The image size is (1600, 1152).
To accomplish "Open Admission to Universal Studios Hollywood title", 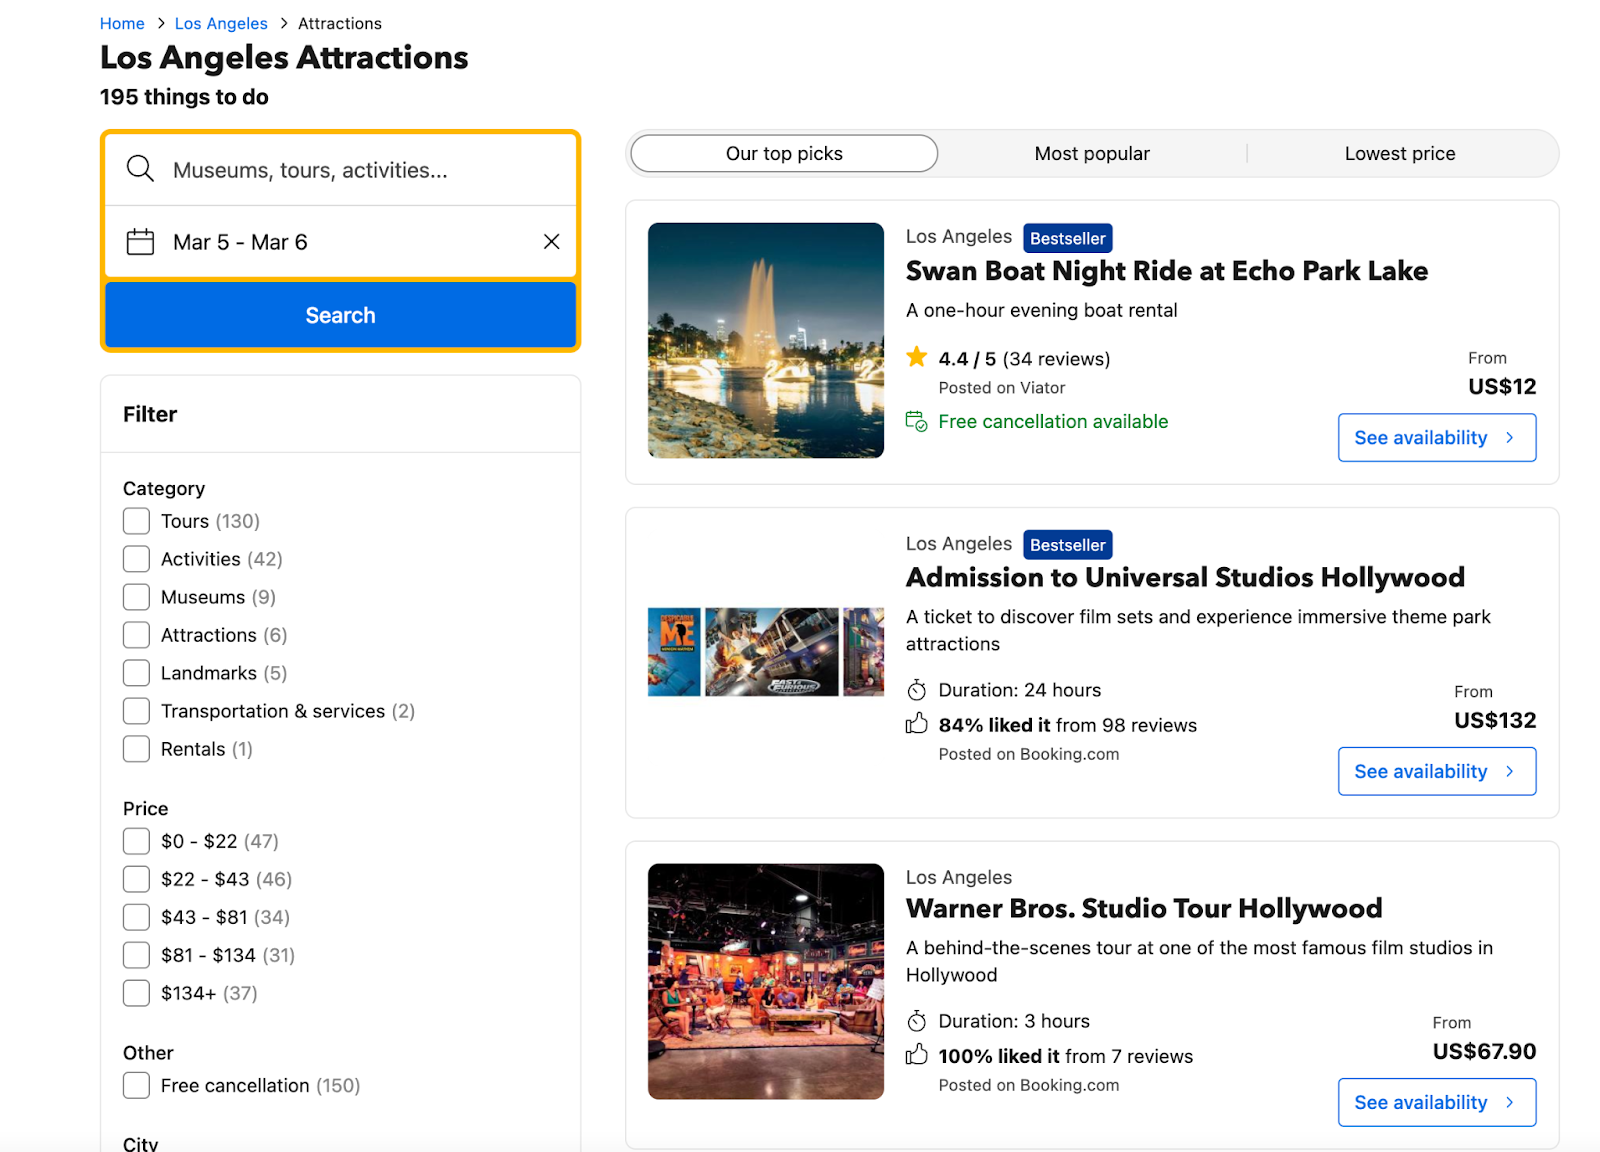I will tap(1185, 577).
